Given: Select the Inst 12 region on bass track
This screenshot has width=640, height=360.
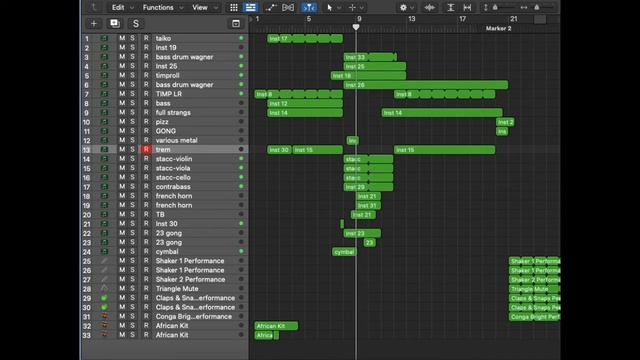Looking at the screenshot, I should (x=305, y=104).
